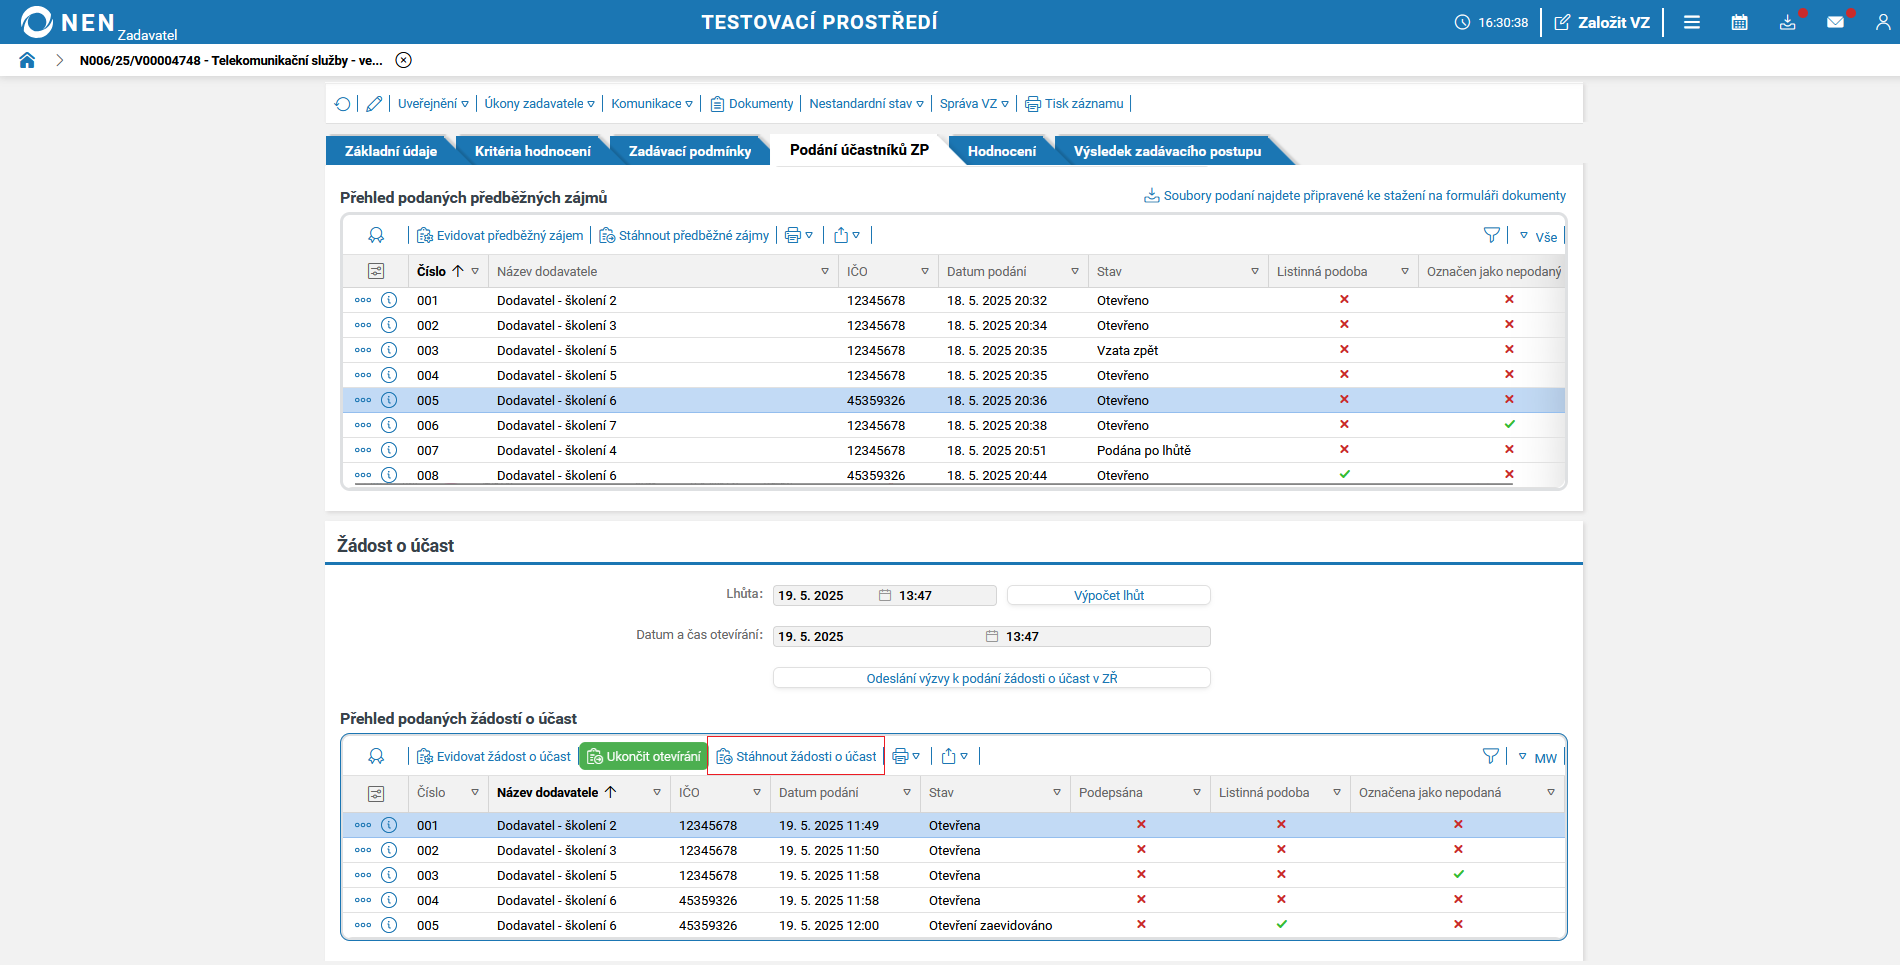The image size is (1900, 965).
Task: Open Stav column filter in preliminary interests
Action: point(1254,272)
